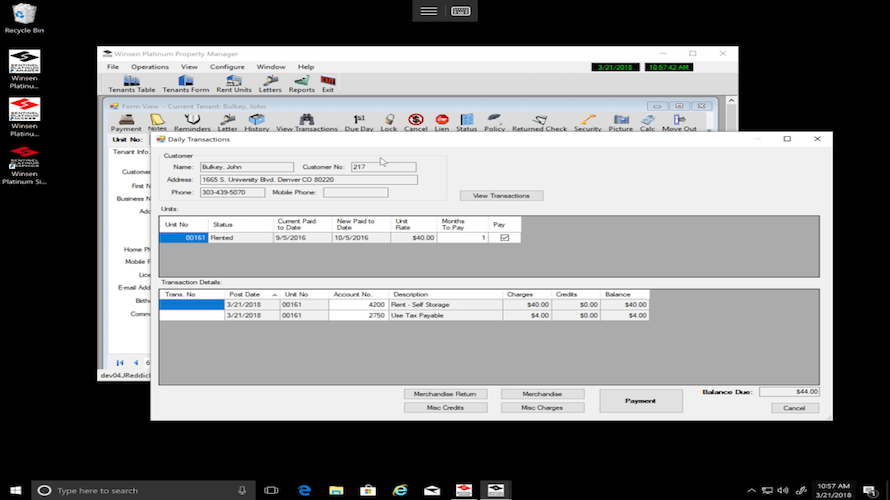Open the Picture toolbar icon
This screenshot has height=500, width=890.
(620, 123)
